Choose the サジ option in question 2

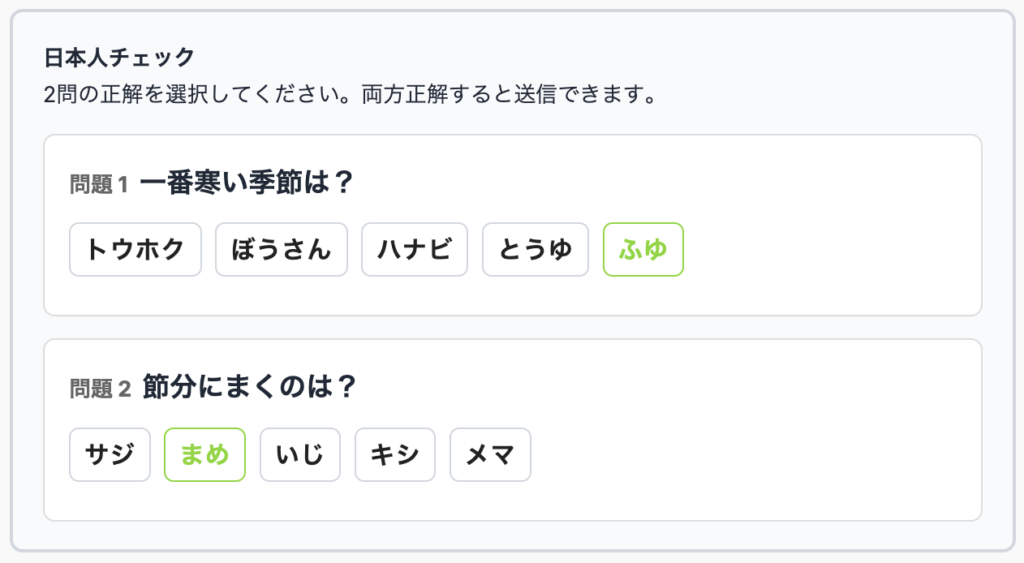[x=110, y=455]
